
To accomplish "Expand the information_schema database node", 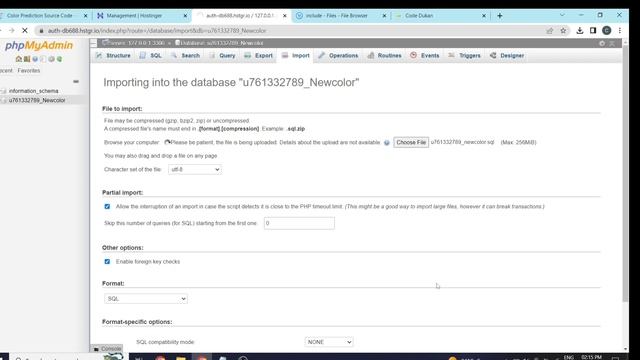I will click(4, 91).
